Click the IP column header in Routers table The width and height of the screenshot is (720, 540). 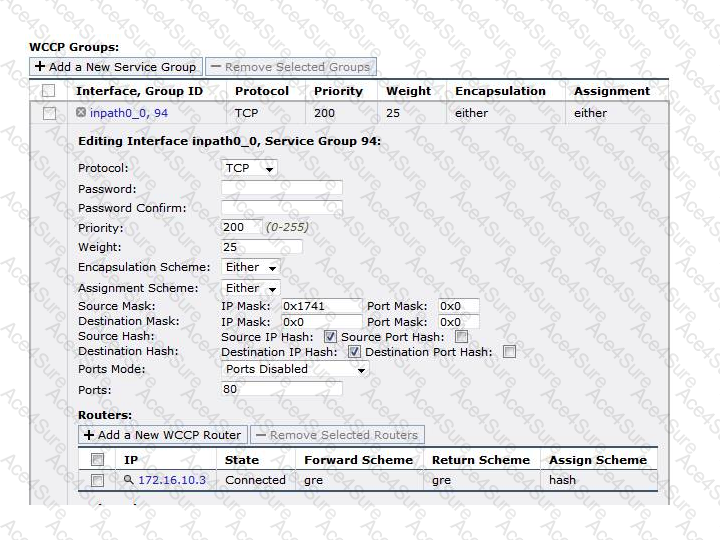point(131,460)
